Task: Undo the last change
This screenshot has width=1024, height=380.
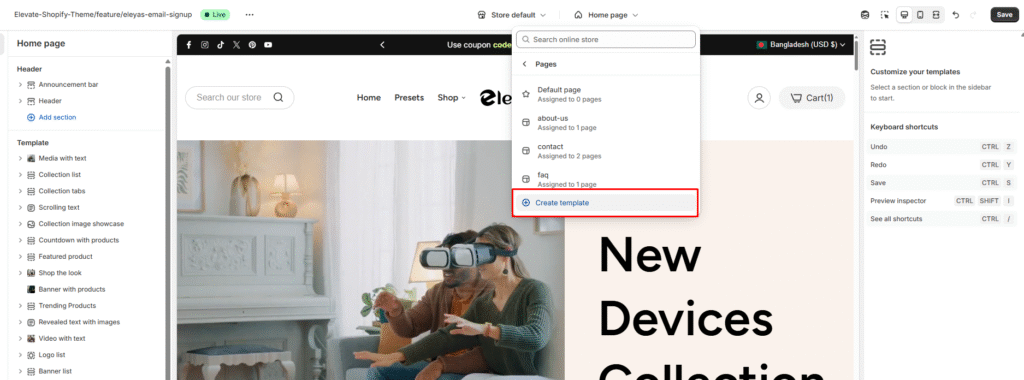Action: tap(955, 14)
